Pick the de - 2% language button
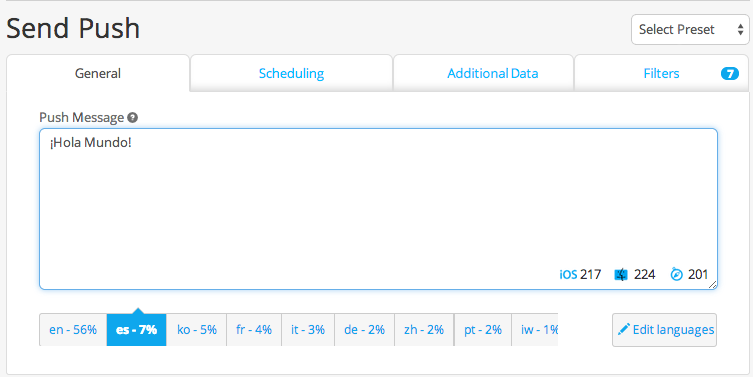 click(x=364, y=330)
